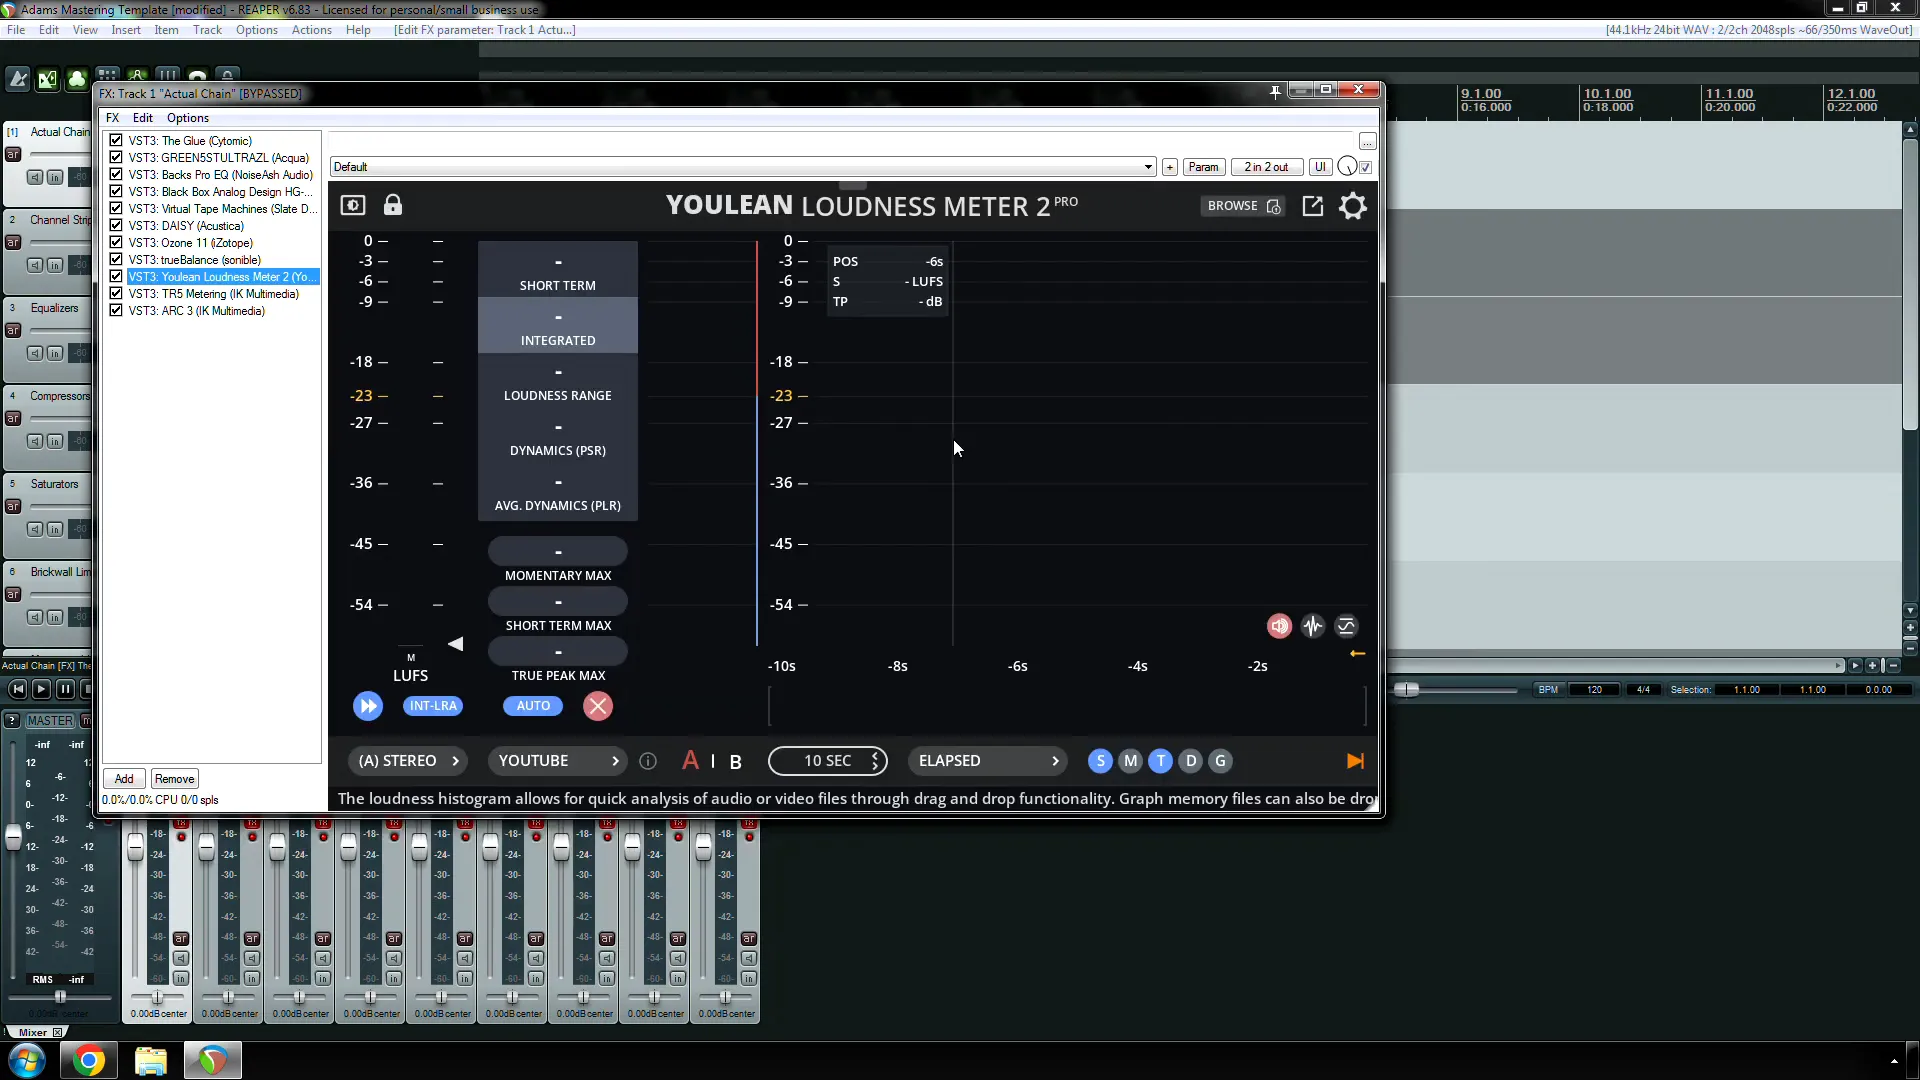Click the Add FX button
1920x1080 pixels.
(x=124, y=779)
